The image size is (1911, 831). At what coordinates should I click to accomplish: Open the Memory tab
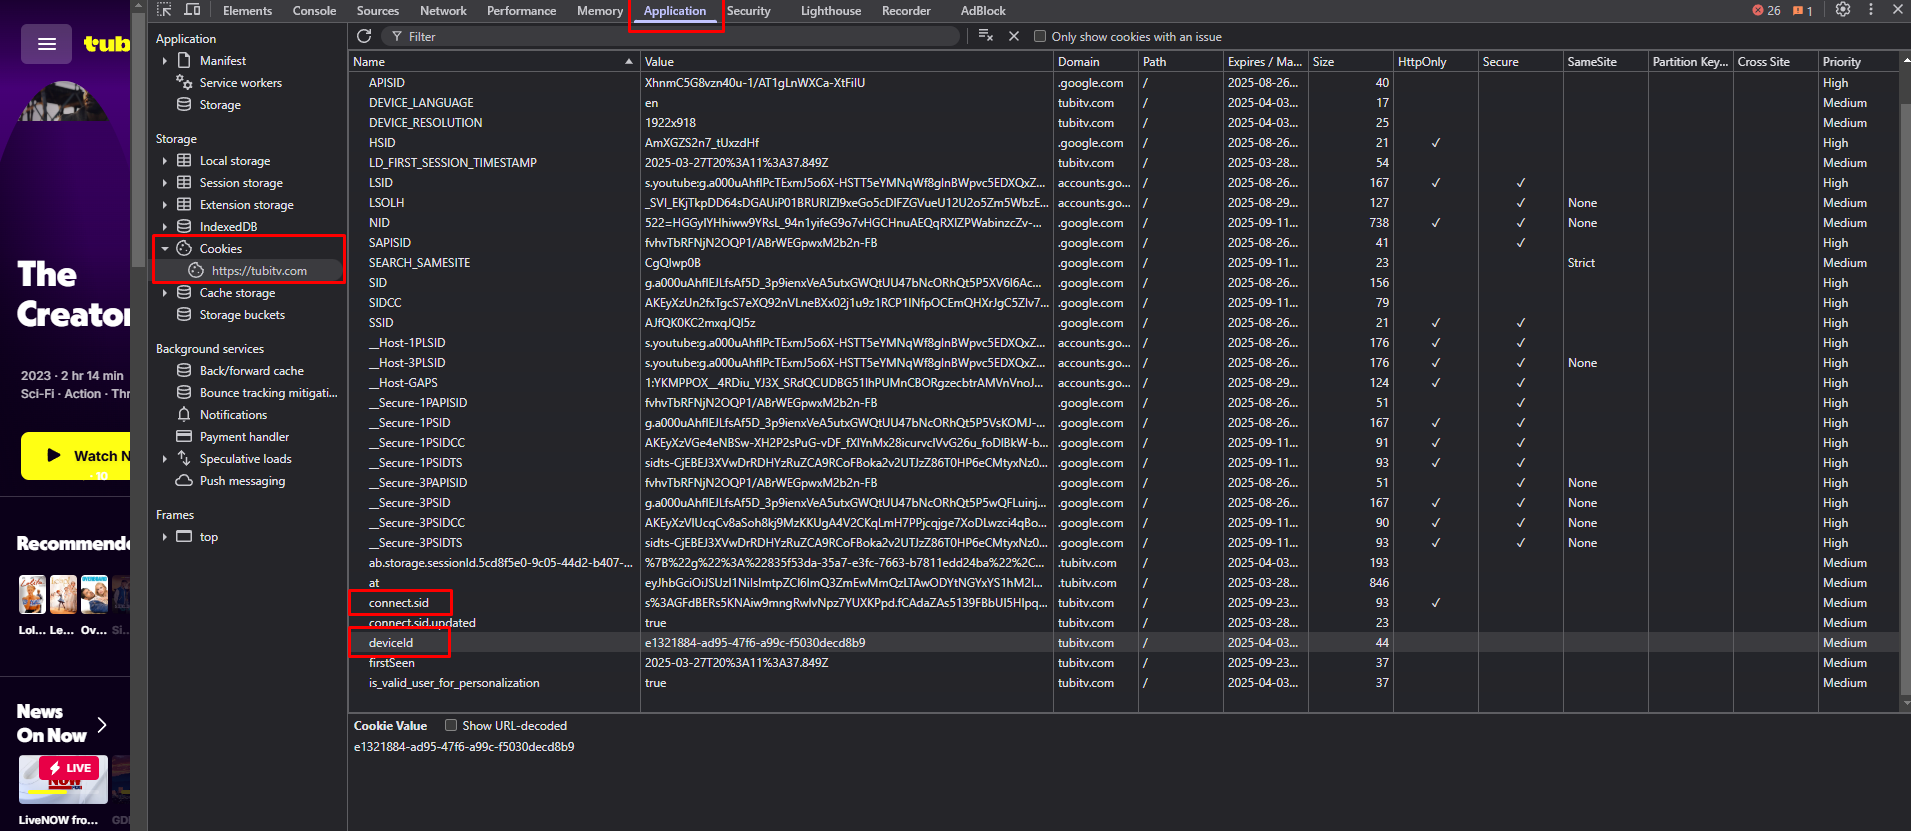coord(600,11)
